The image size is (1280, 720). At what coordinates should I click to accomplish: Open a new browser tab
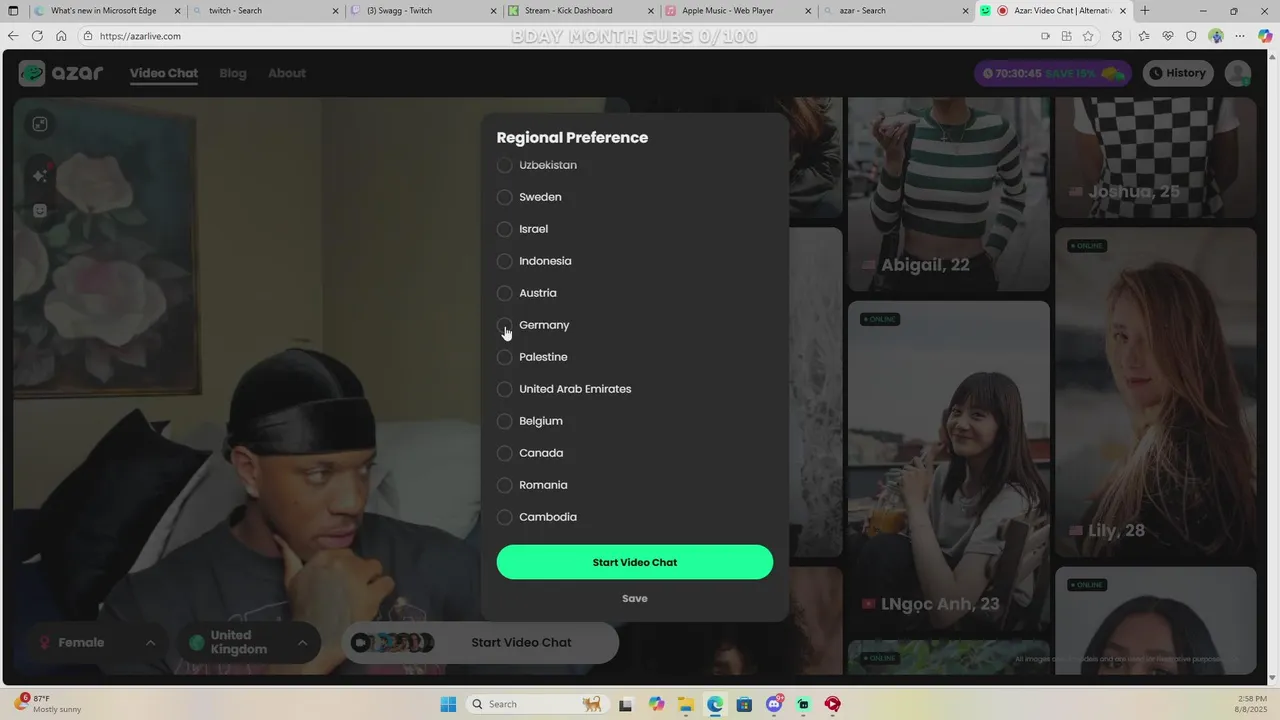pos(1145,11)
